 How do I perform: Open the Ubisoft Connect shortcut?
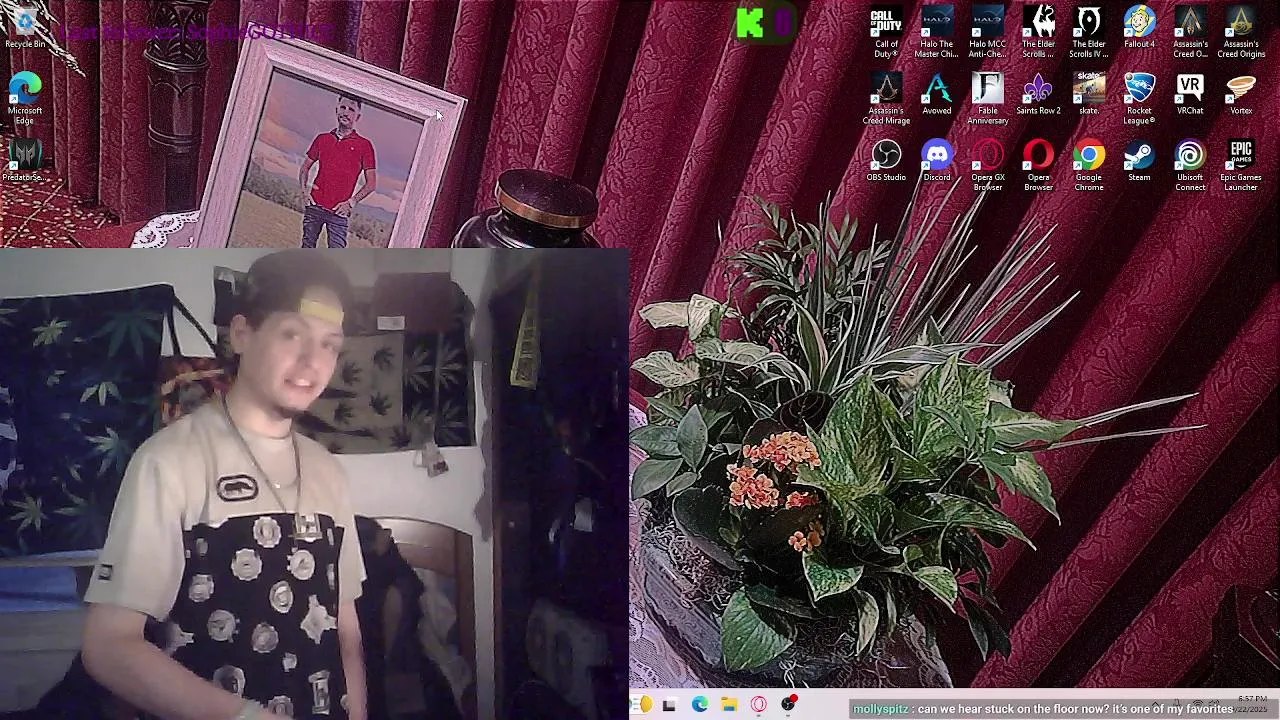[1190, 166]
